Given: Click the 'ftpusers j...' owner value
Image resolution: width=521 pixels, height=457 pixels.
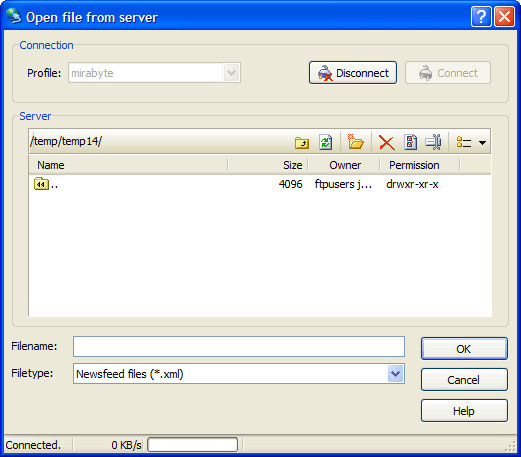Looking at the screenshot, I should point(343,184).
